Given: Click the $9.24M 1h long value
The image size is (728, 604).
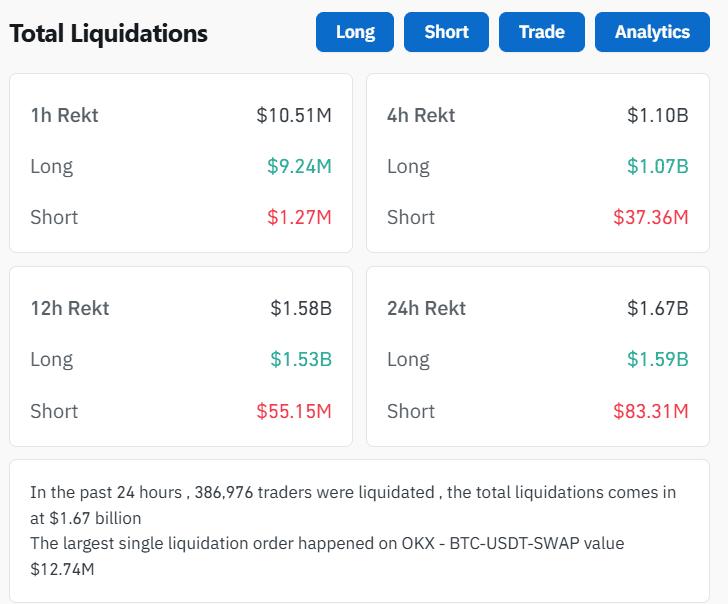Looking at the screenshot, I should click(x=299, y=166).
